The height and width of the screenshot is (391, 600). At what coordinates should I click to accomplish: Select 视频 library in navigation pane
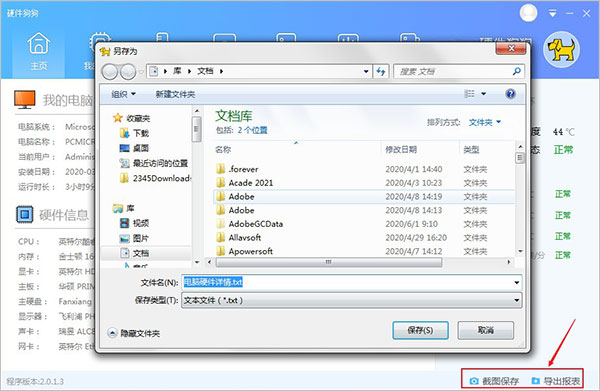point(134,223)
